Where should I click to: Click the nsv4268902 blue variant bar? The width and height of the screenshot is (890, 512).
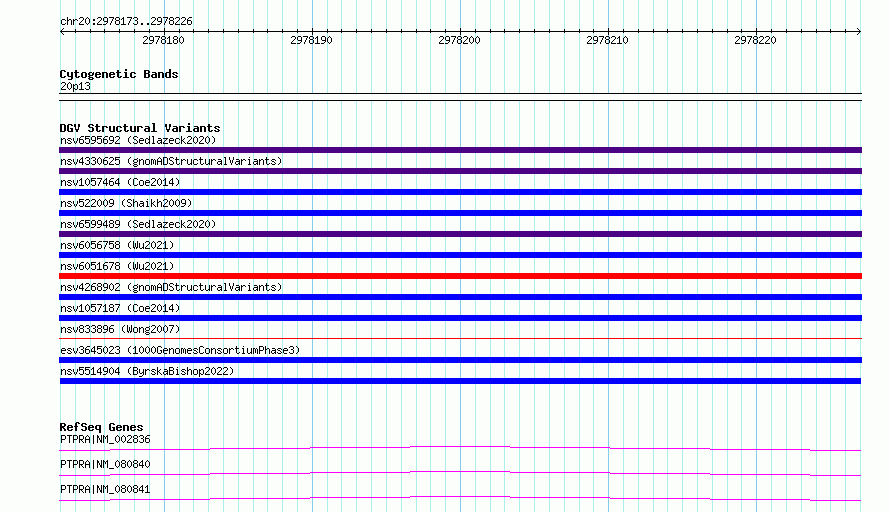[x=460, y=297]
